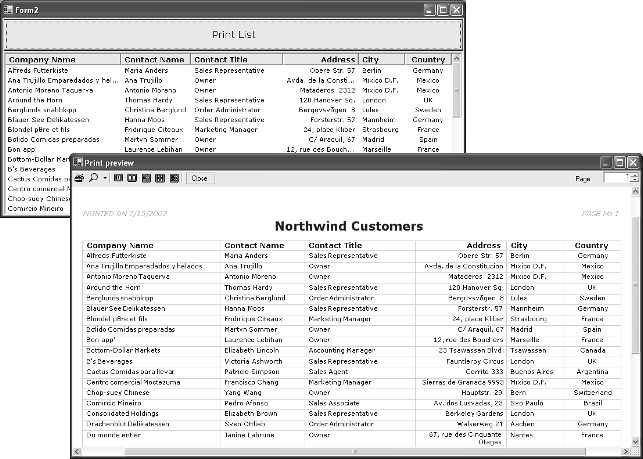Decrease page number with the down spinner
Viewport: 643px width, 459px height.
pos(634,180)
